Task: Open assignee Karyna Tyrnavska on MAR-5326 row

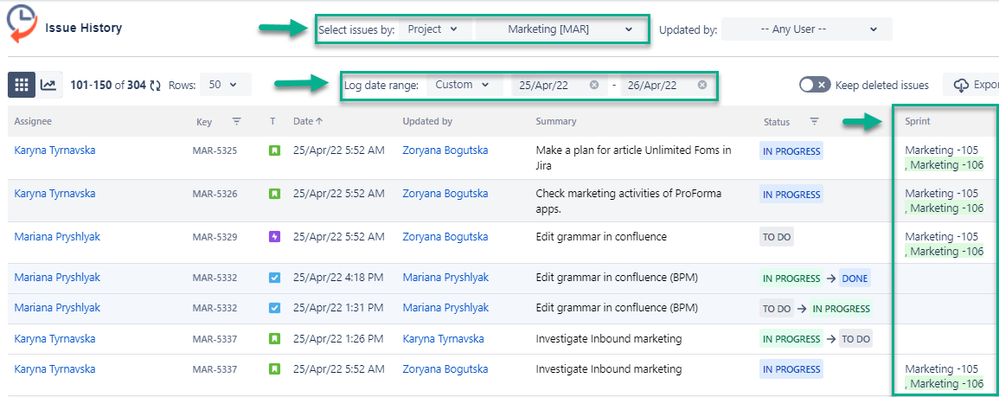Action: pos(55,193)
